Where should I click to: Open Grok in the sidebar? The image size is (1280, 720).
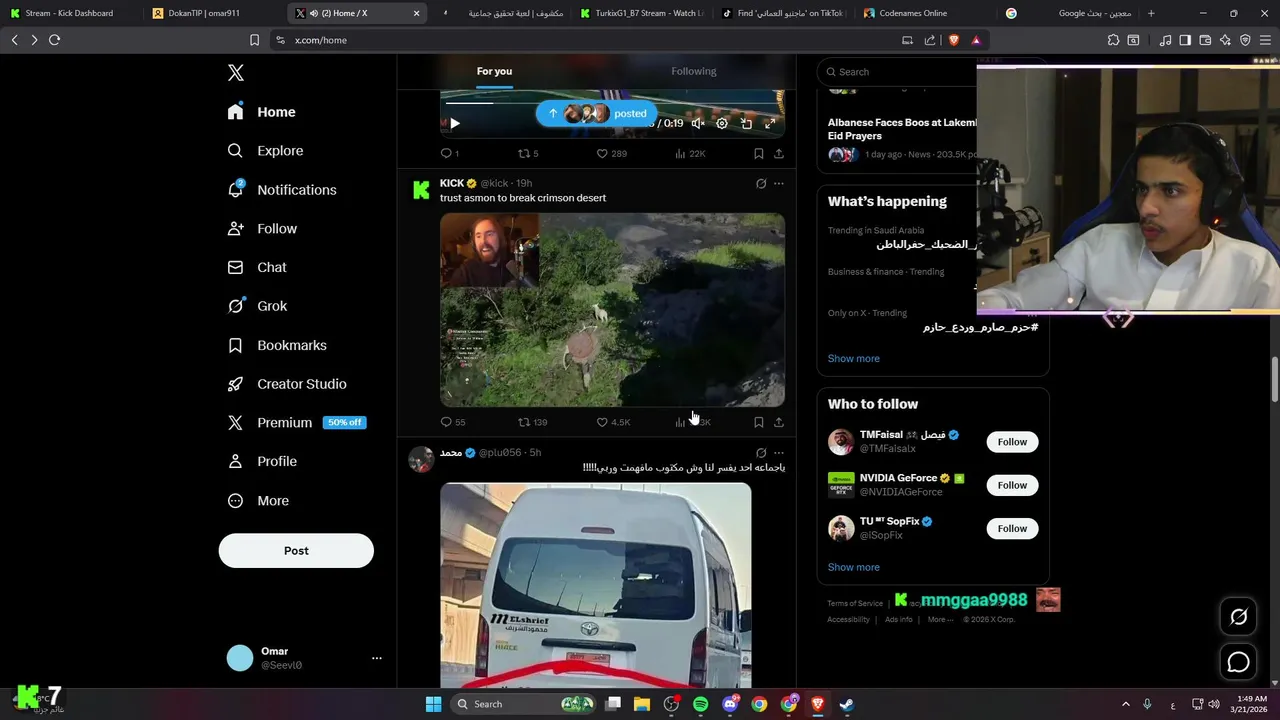point(258,306)
